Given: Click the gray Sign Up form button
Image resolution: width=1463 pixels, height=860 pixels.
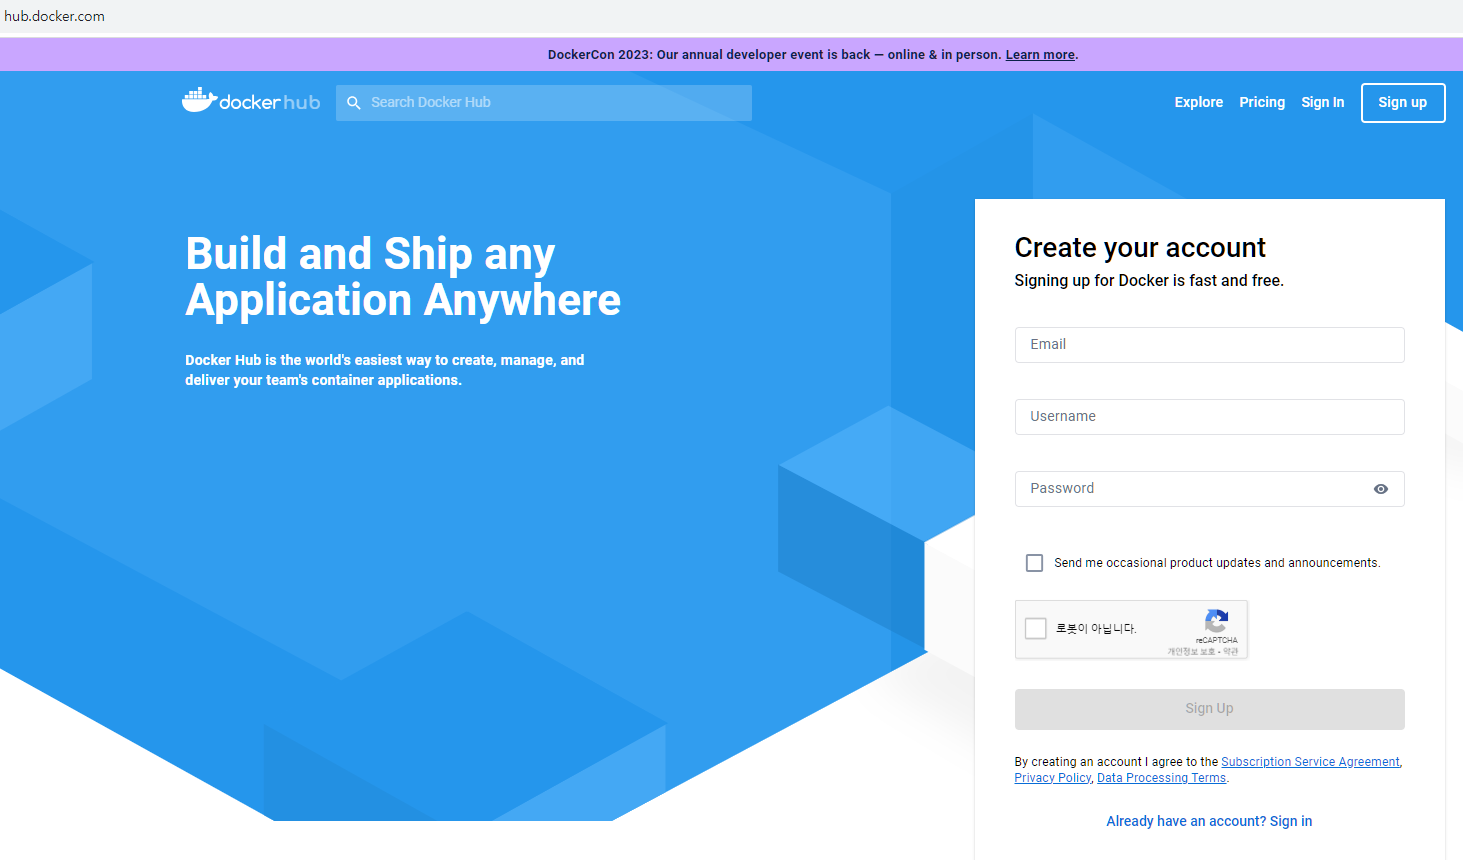Looking at the screenshot, I should 1209,709.
